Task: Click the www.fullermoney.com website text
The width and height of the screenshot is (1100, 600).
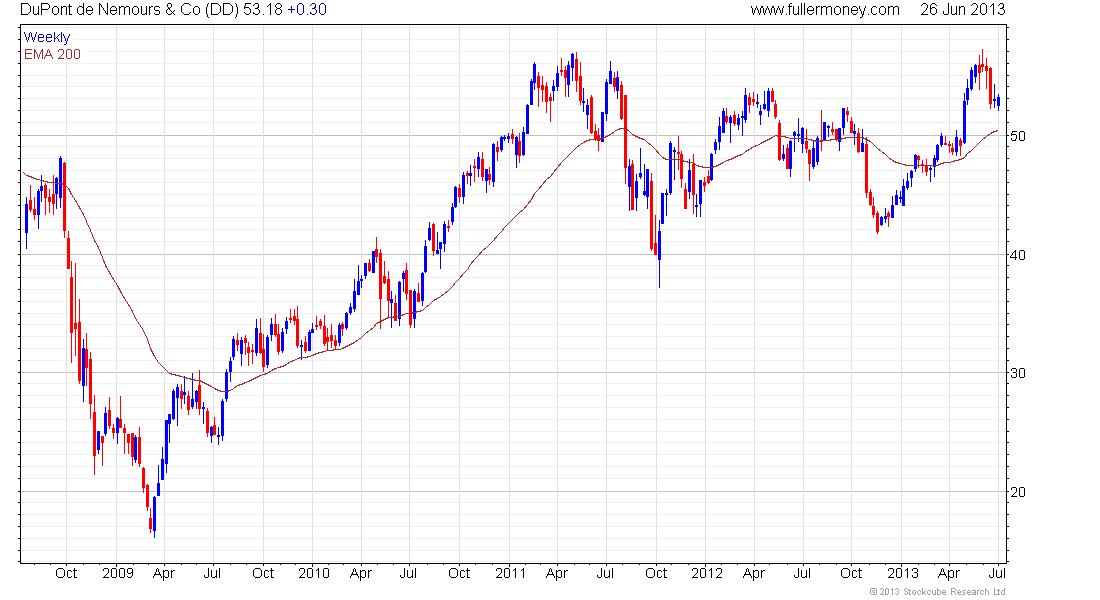Action: coord(824,10)
